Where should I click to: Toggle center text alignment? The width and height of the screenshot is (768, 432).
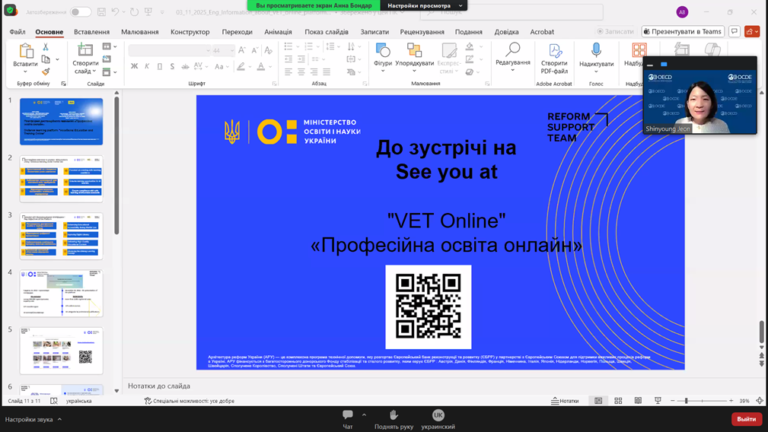click(x=301, y=72)
